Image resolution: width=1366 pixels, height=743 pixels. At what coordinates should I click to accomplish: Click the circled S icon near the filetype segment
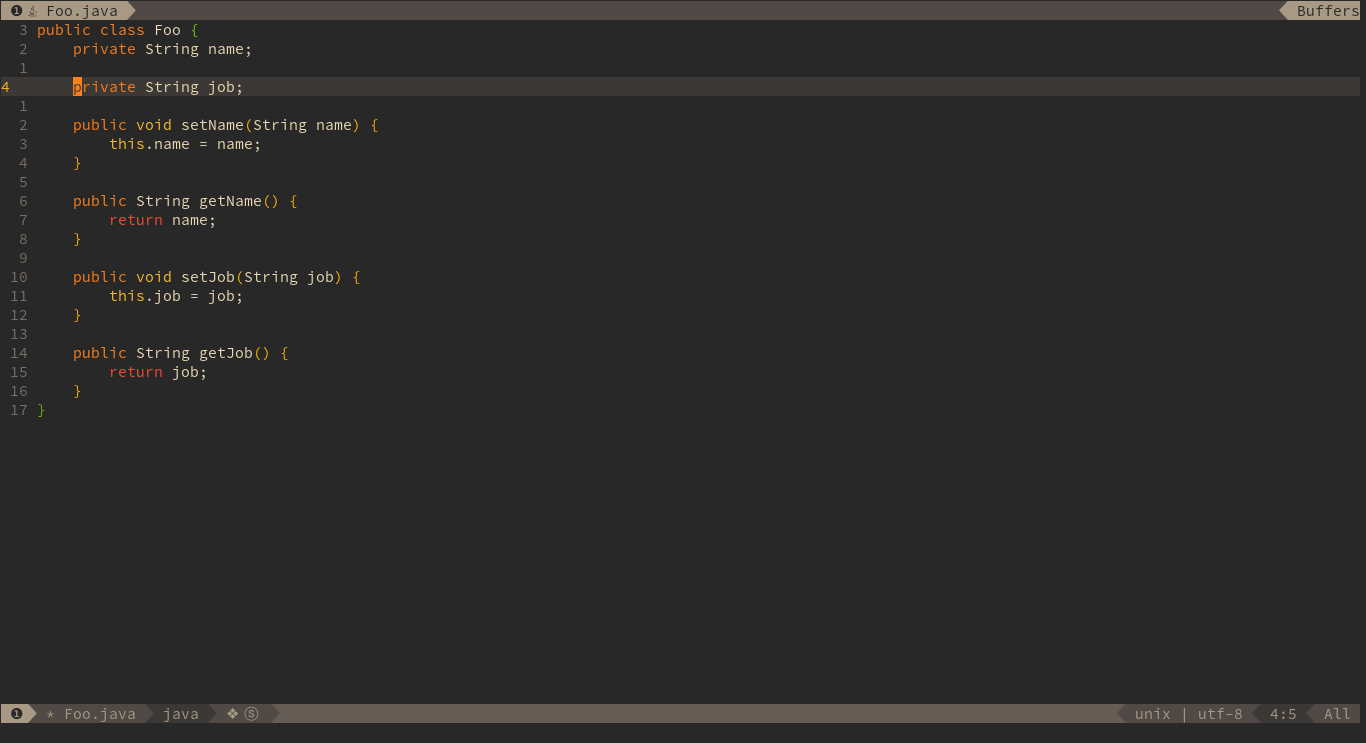point(251,713)
